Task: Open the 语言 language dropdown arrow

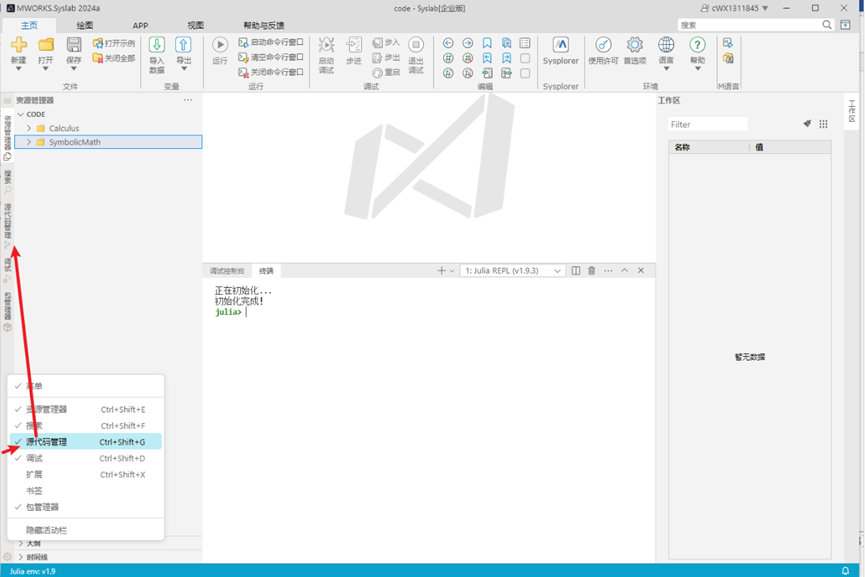Action: pyautogui.click(x=666, y=69)
